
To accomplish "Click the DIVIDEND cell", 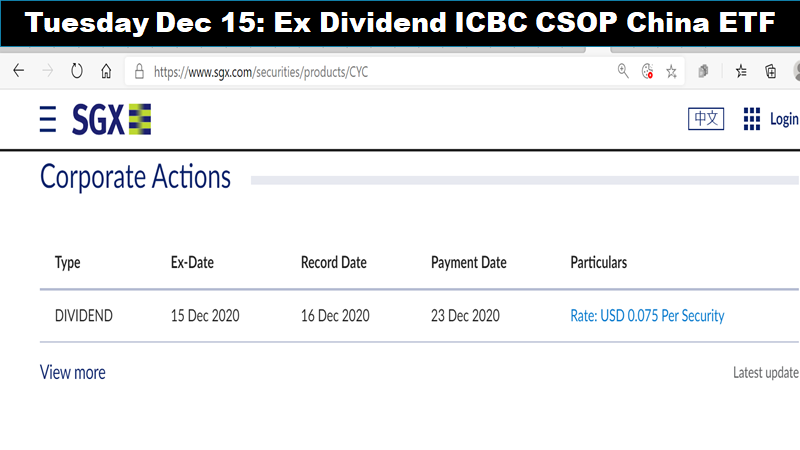I will pos(84,316).
